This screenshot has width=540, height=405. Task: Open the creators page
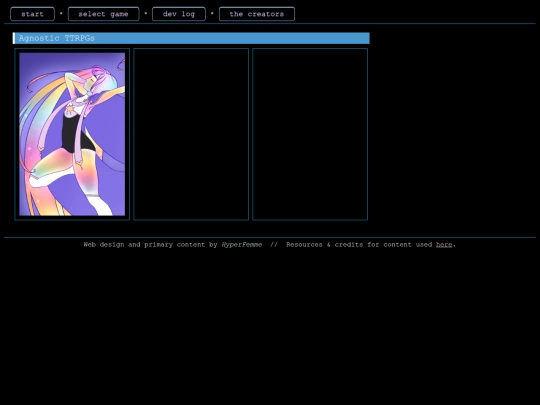257,14
